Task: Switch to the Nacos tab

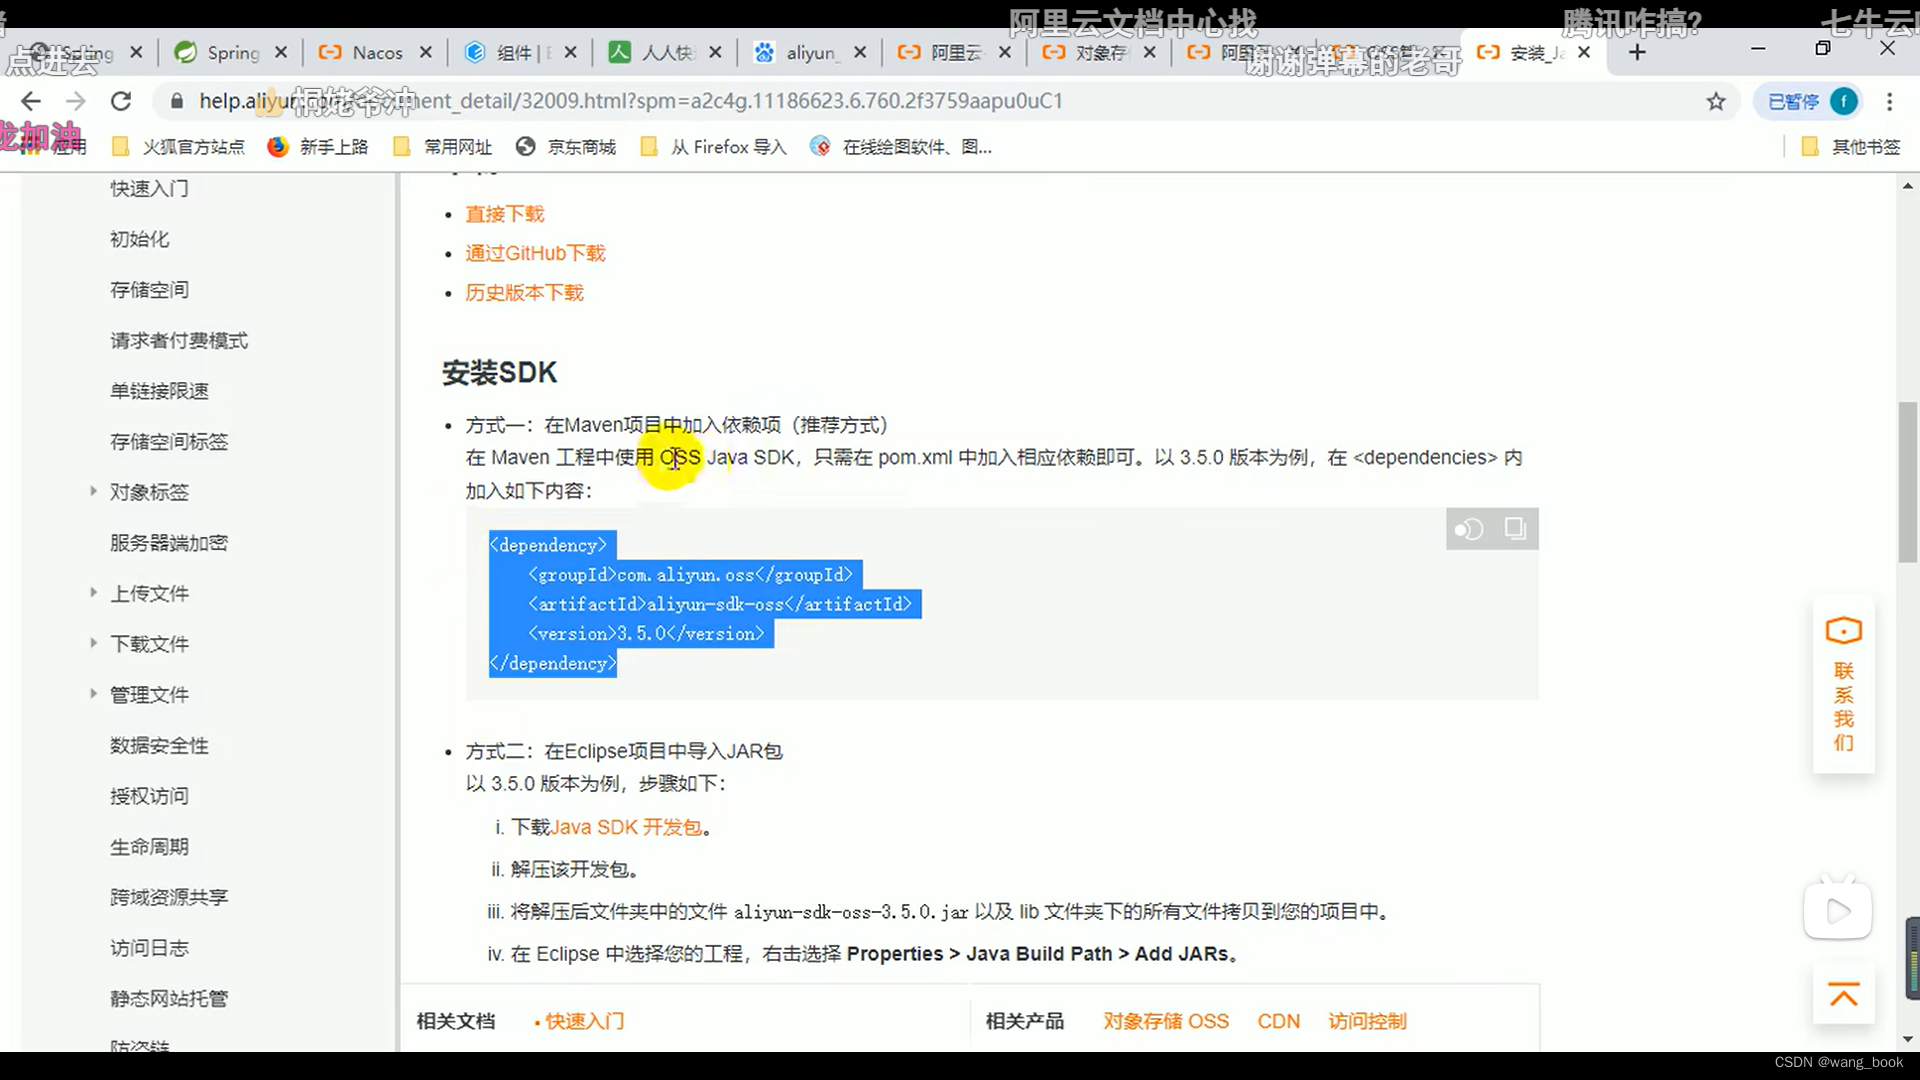Action: point(375,52)
